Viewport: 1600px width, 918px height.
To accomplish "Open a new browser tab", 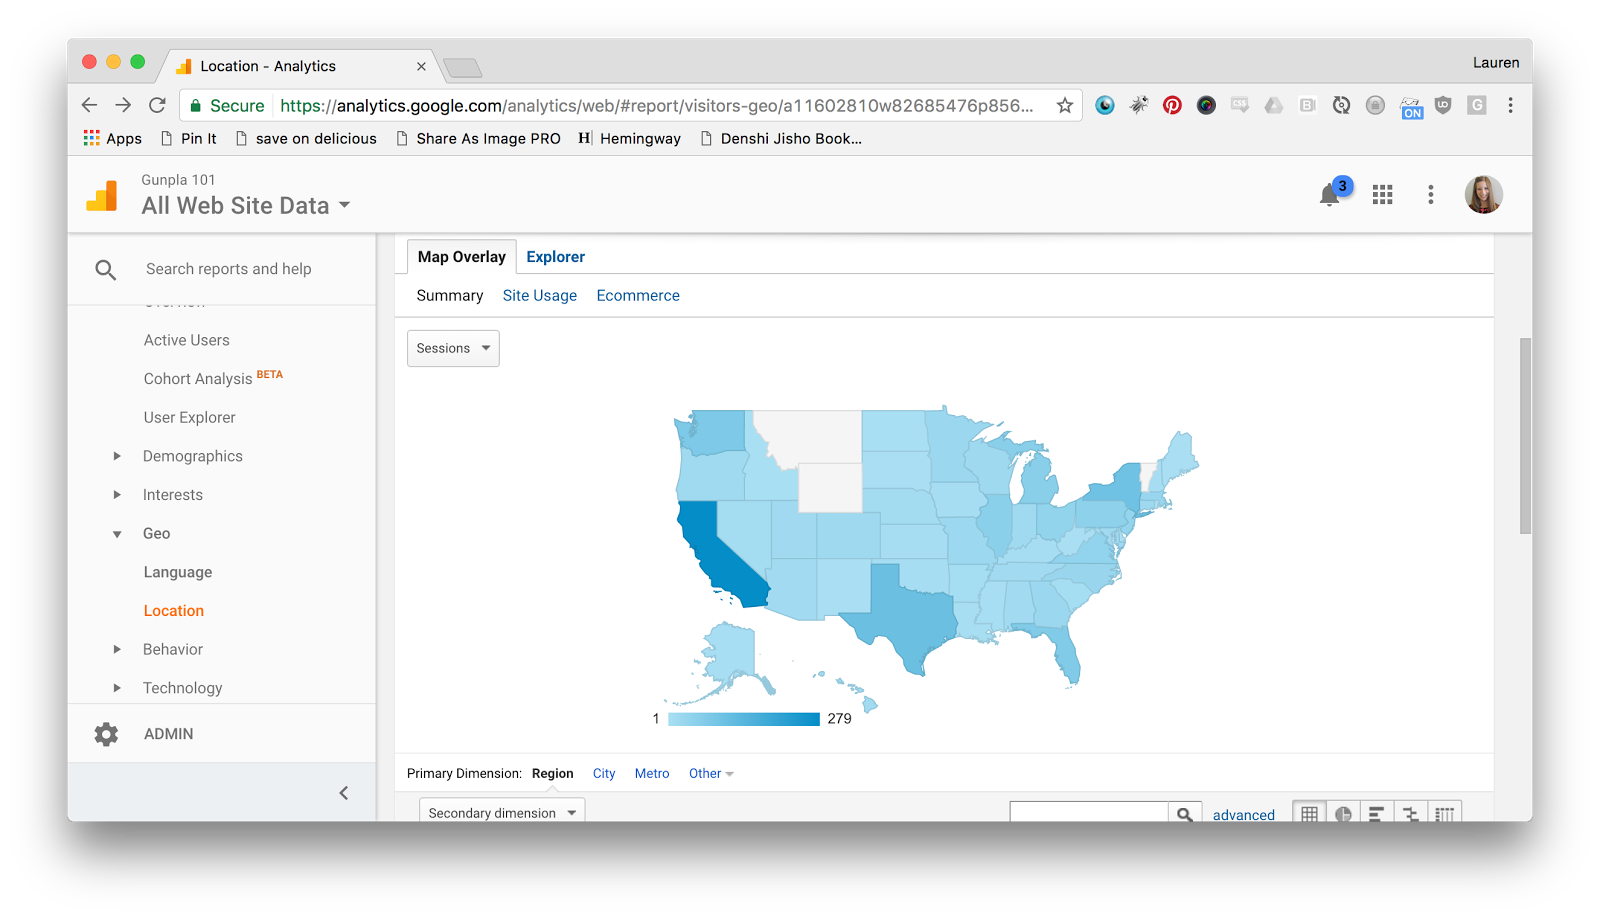I will click(x=463, y=68).
